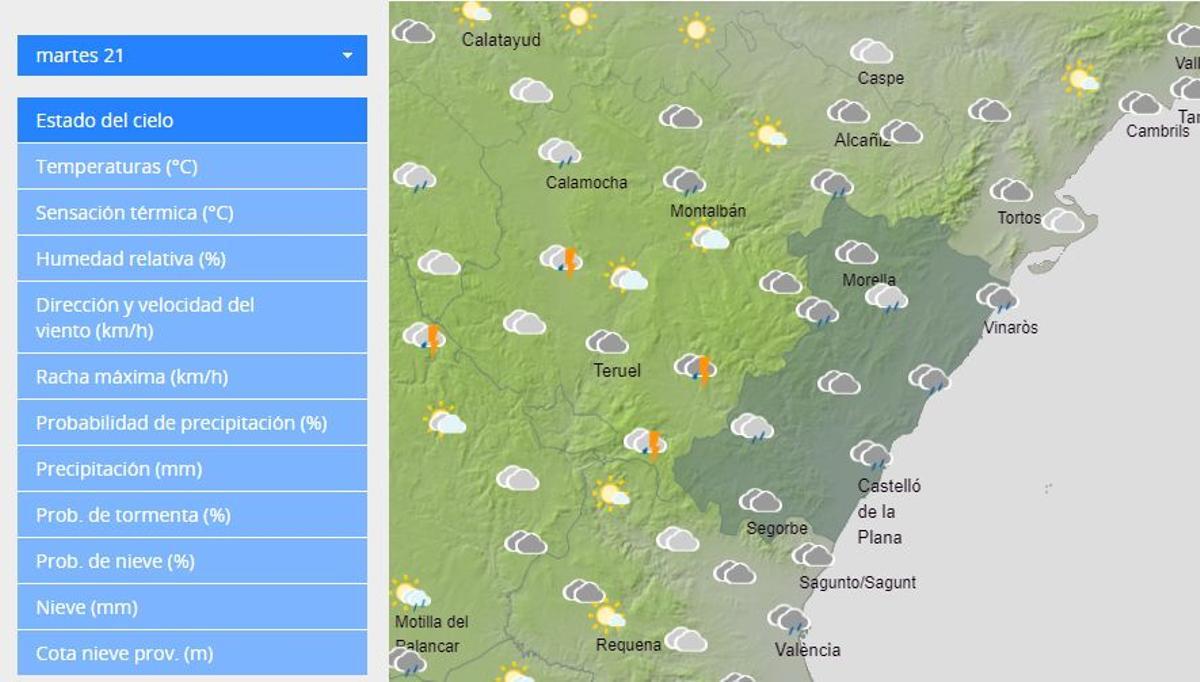Open the 'martes 21' day selector dropdown

point(190,56)
